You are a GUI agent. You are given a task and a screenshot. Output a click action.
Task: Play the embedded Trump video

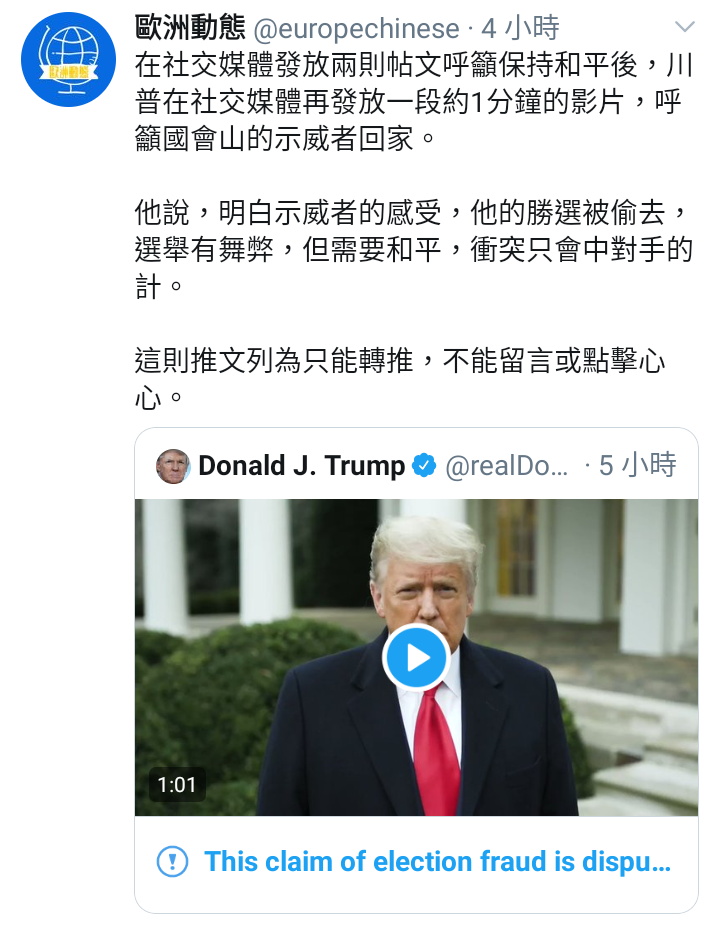416,657
